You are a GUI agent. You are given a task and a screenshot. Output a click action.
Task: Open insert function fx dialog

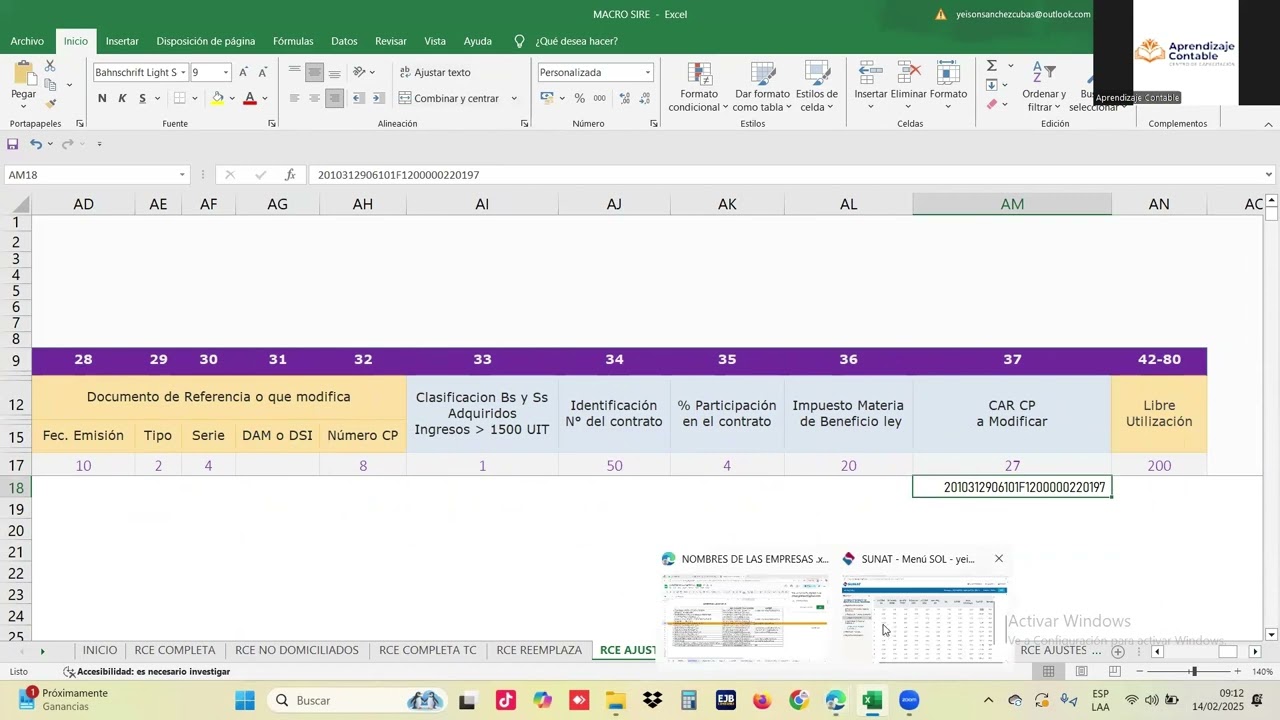pos(290,175)
